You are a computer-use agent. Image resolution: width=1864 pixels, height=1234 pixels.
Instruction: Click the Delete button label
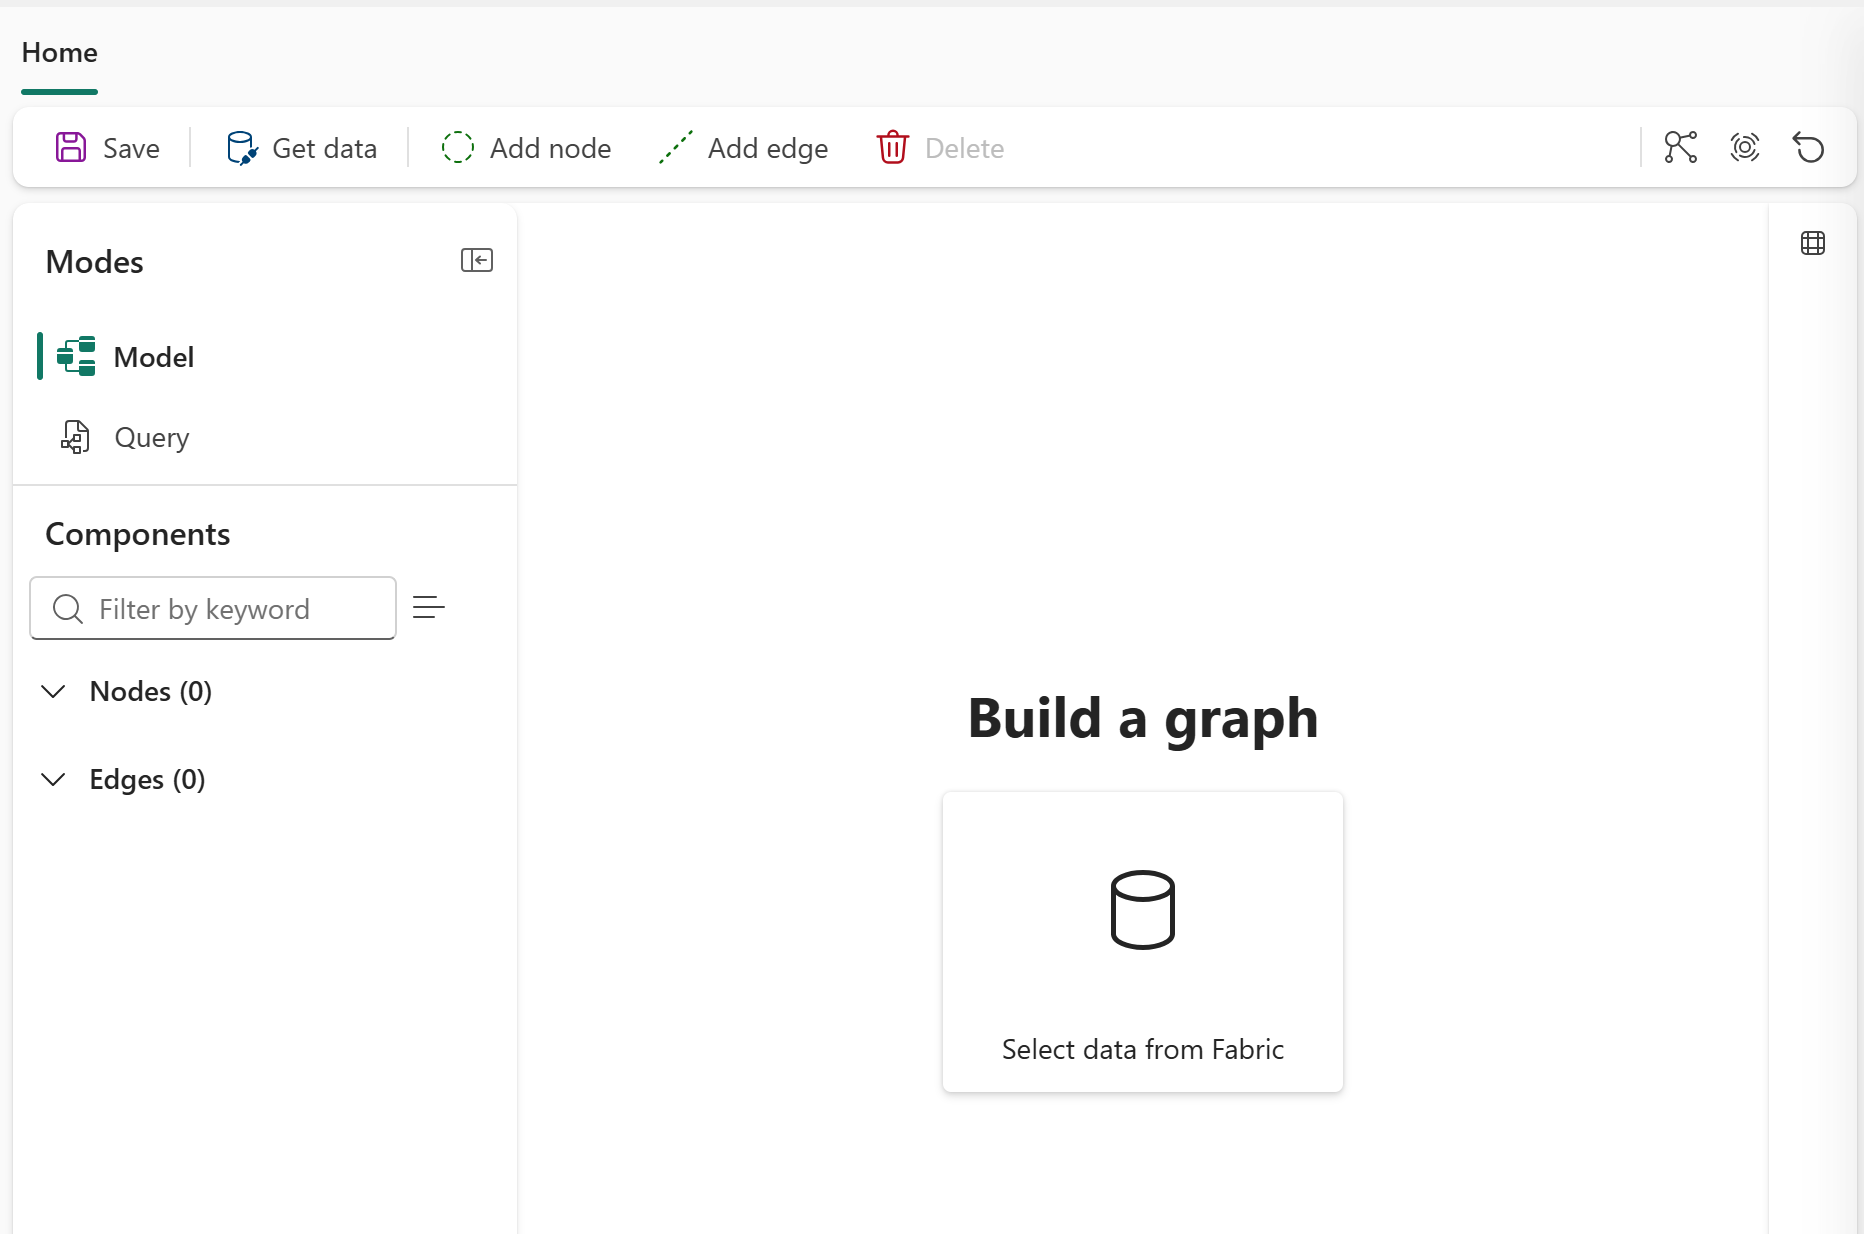point(965,149)
